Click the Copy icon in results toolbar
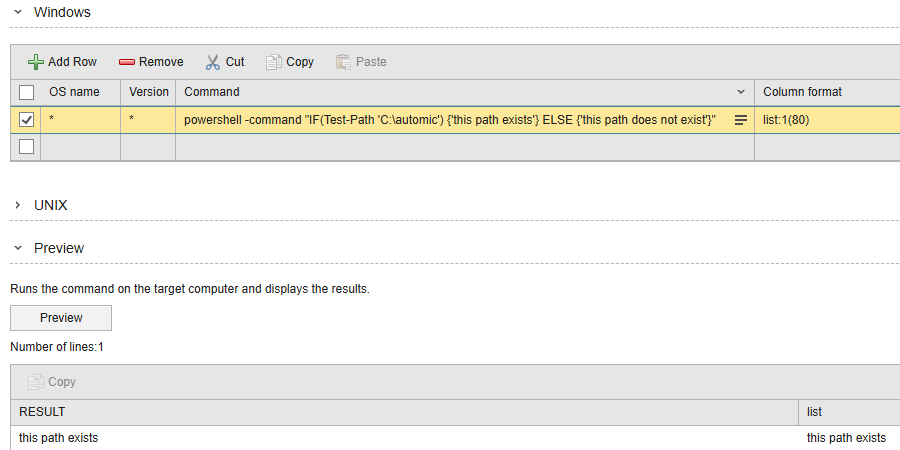900x450 pixels. tap(36, 382)
